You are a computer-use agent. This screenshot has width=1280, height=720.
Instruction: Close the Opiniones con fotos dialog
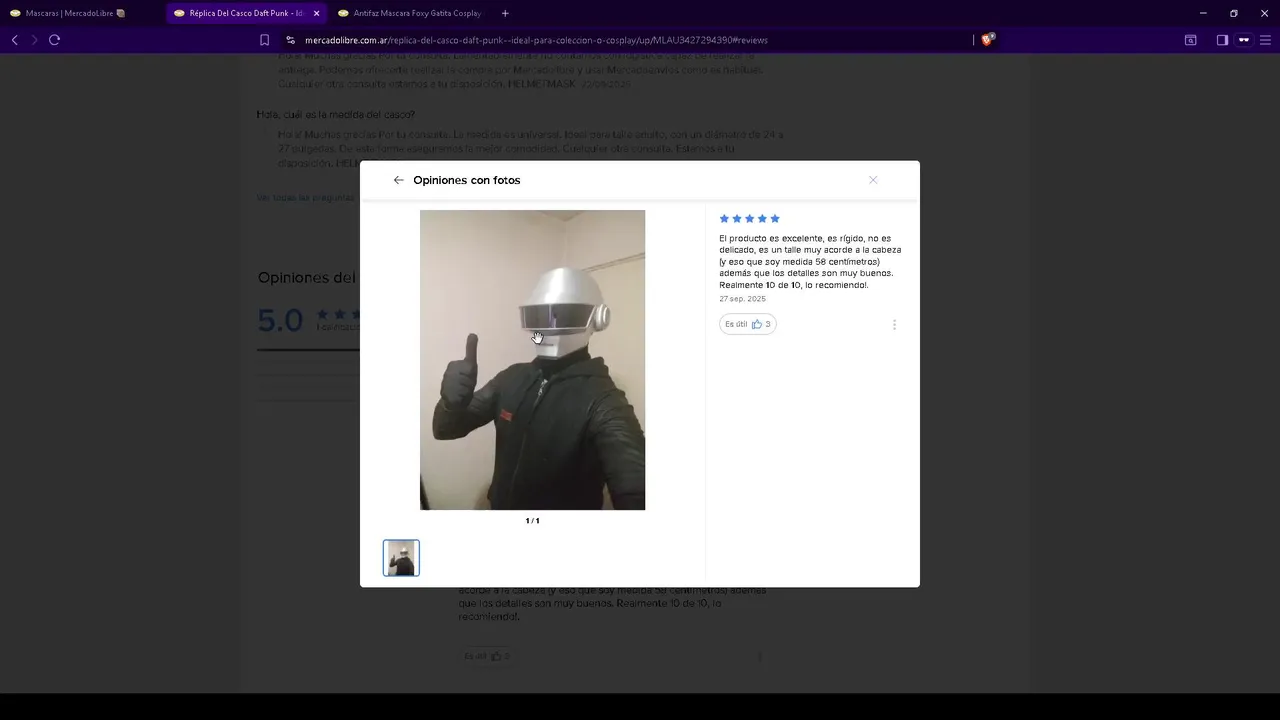pyautogui.click(x=873, y=180)
